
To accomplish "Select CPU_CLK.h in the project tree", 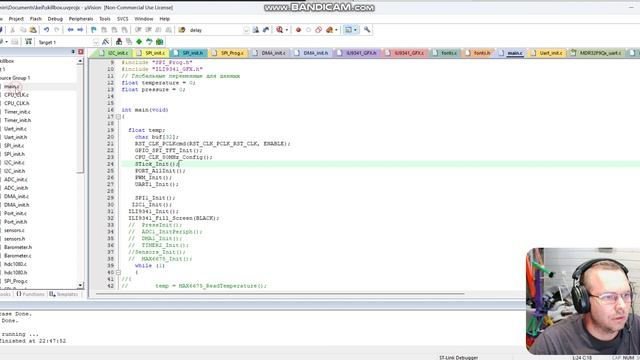I will coord(17,103).
